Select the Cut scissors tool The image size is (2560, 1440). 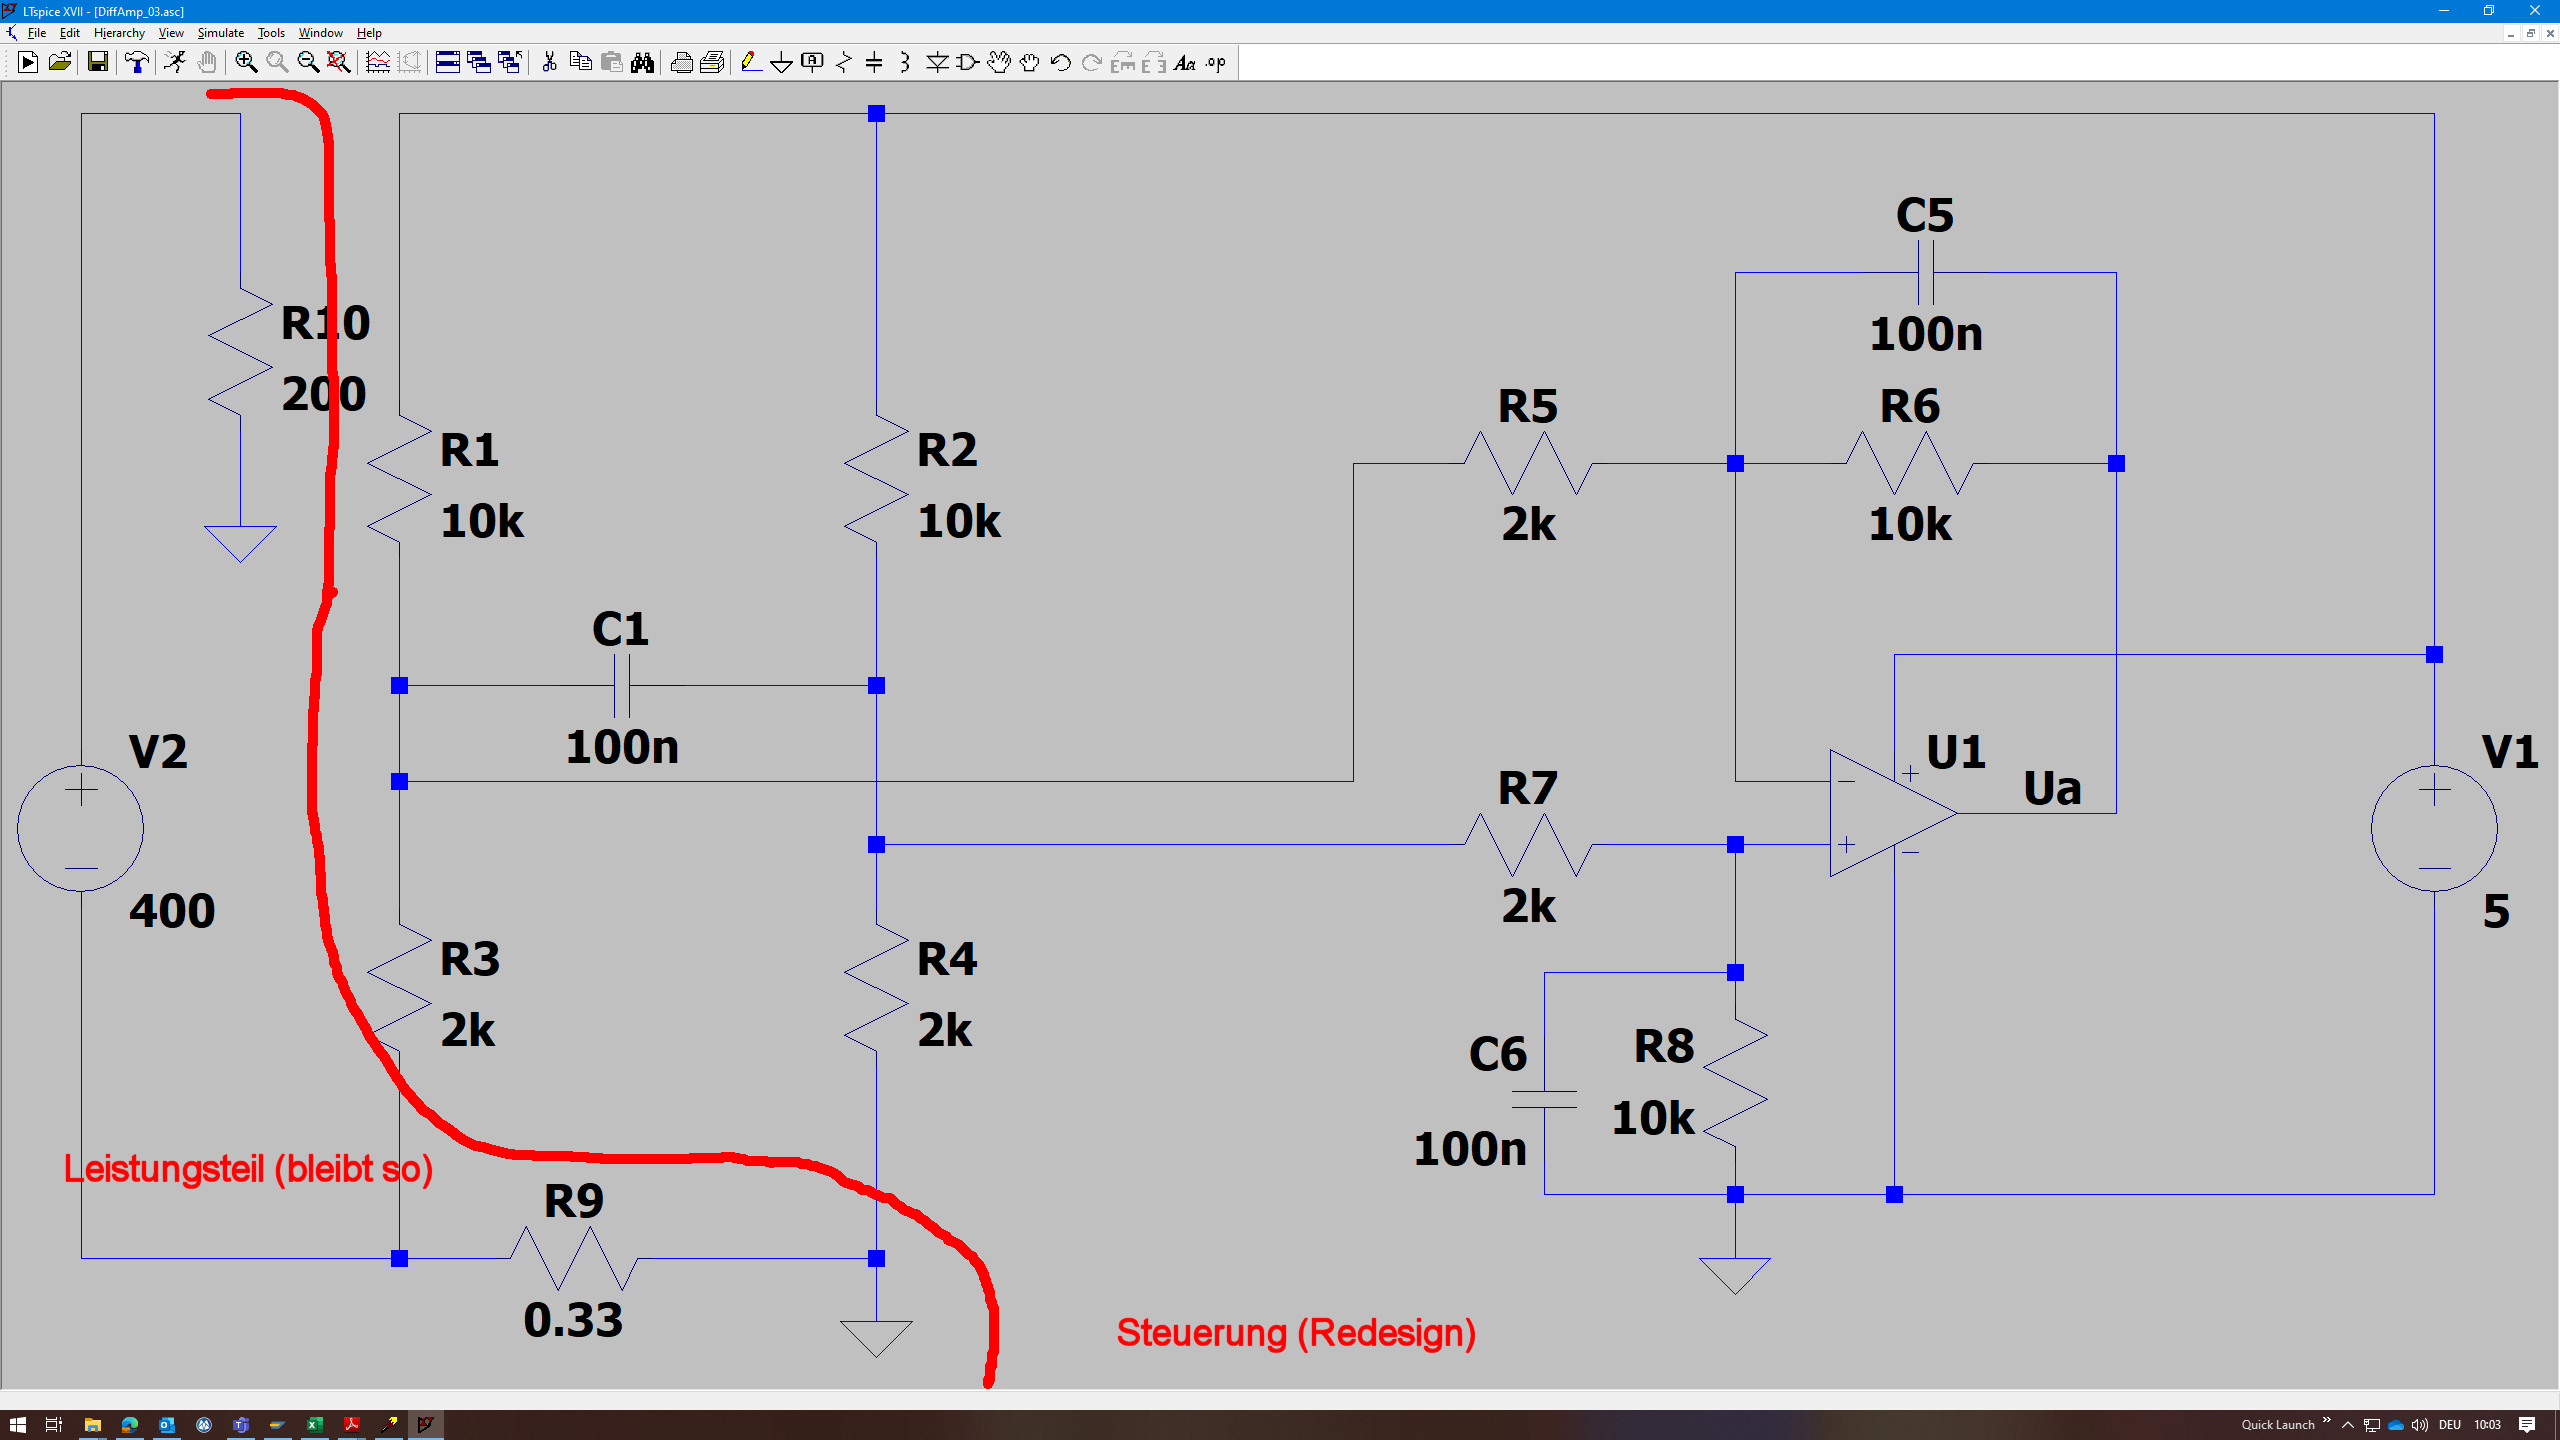pos(549,63)
